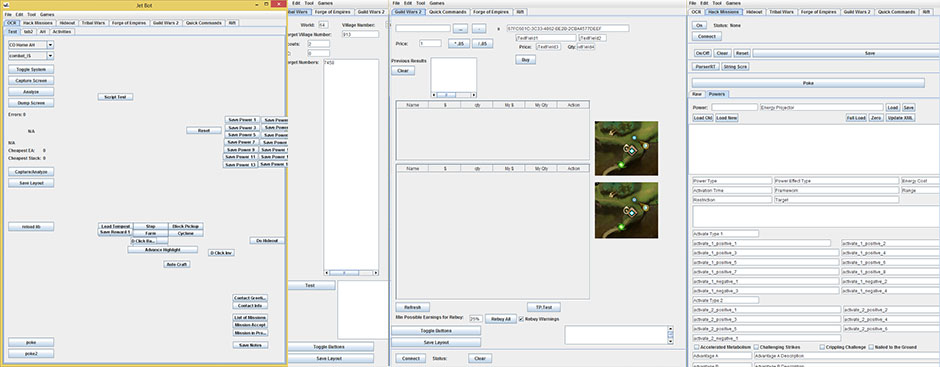Open the Tool menu in Jet Bot

click(x=32, y=14)
